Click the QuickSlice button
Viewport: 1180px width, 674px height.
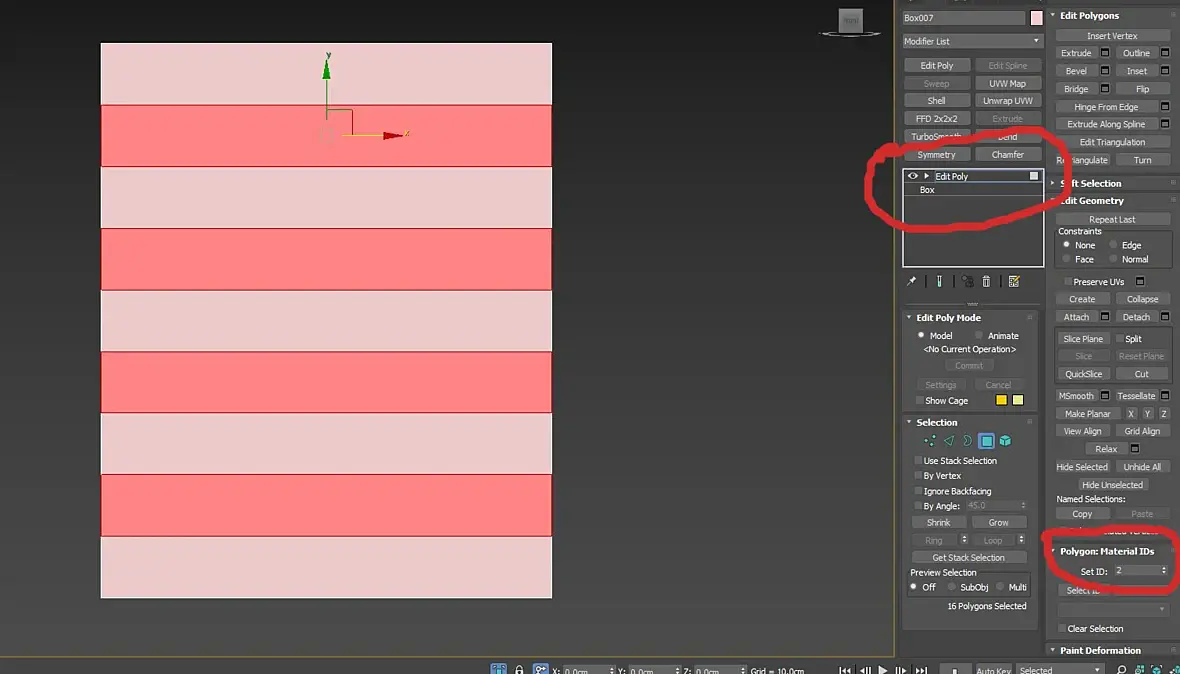(x=1084, y=374)
